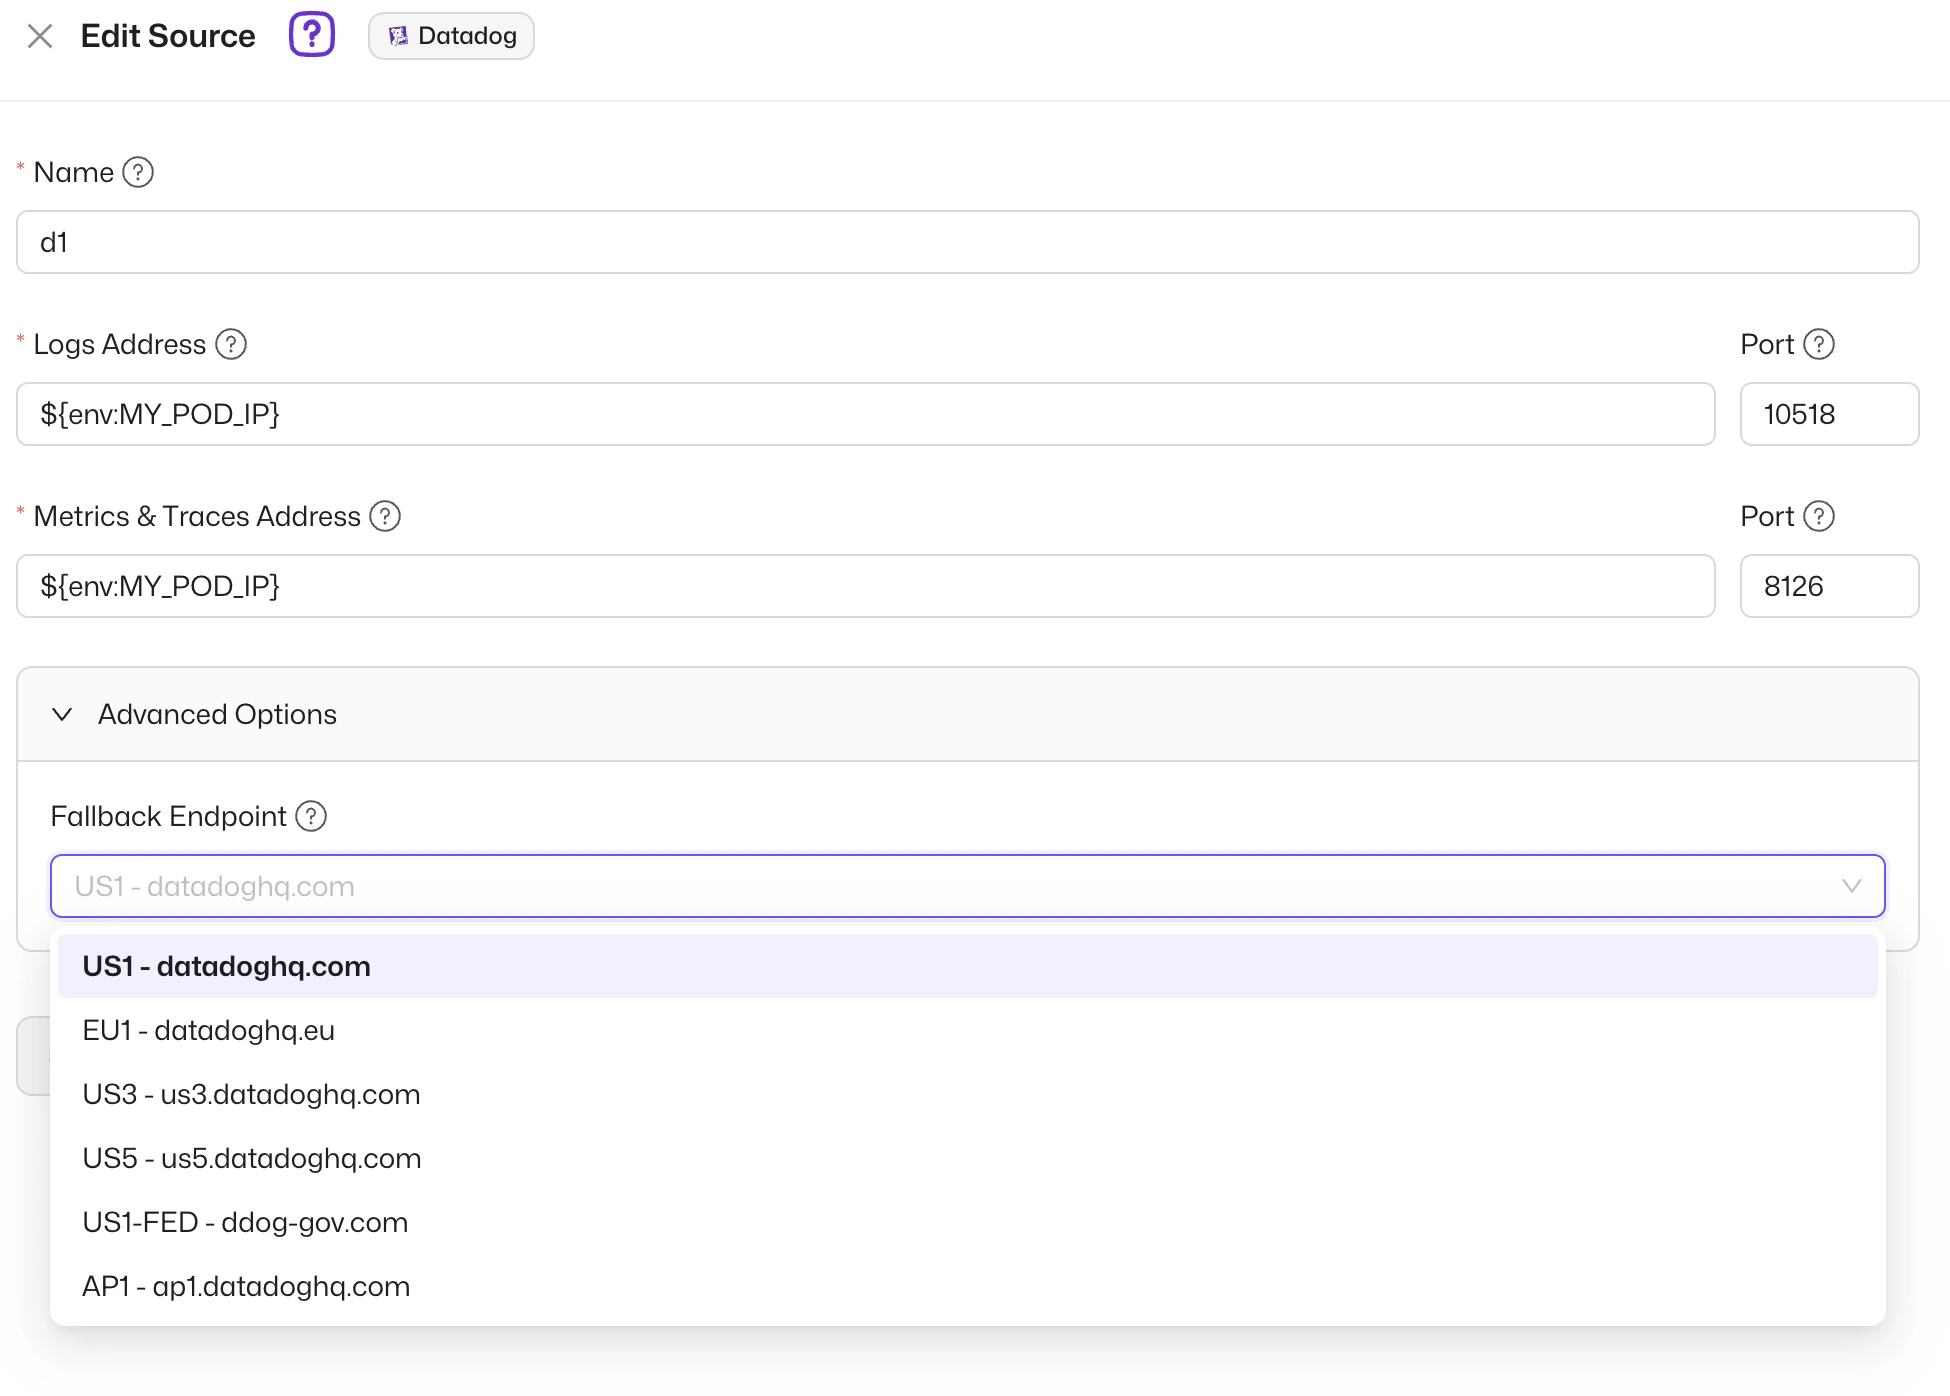Choose US5 - us5.datadoghq.com endpoint

(251, 1158)
